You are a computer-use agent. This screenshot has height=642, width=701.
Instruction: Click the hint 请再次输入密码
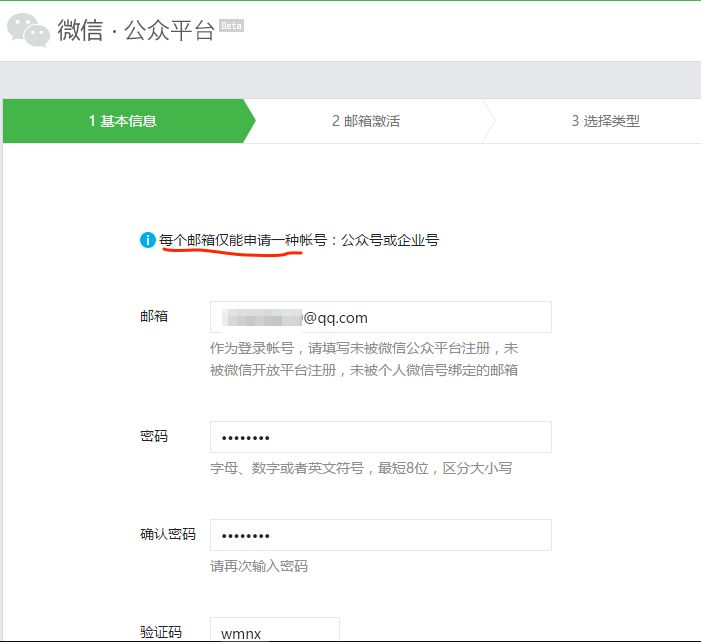pos(259,566)
